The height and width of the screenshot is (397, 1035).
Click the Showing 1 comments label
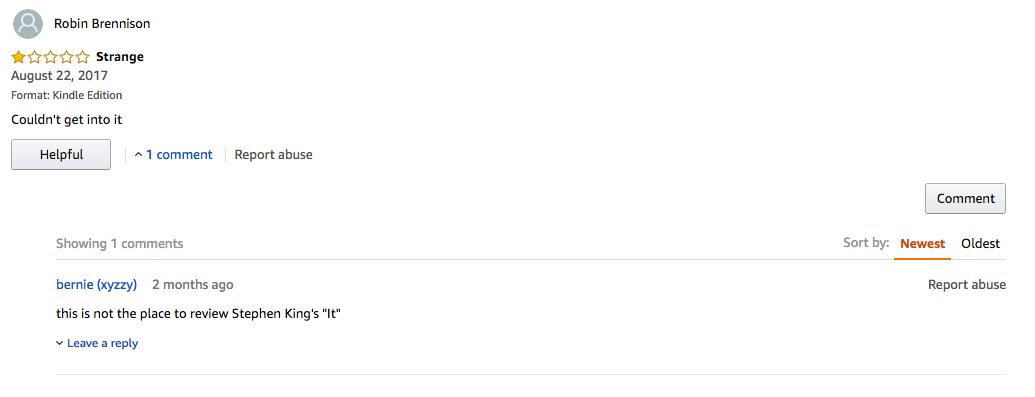tap(119, 244)
